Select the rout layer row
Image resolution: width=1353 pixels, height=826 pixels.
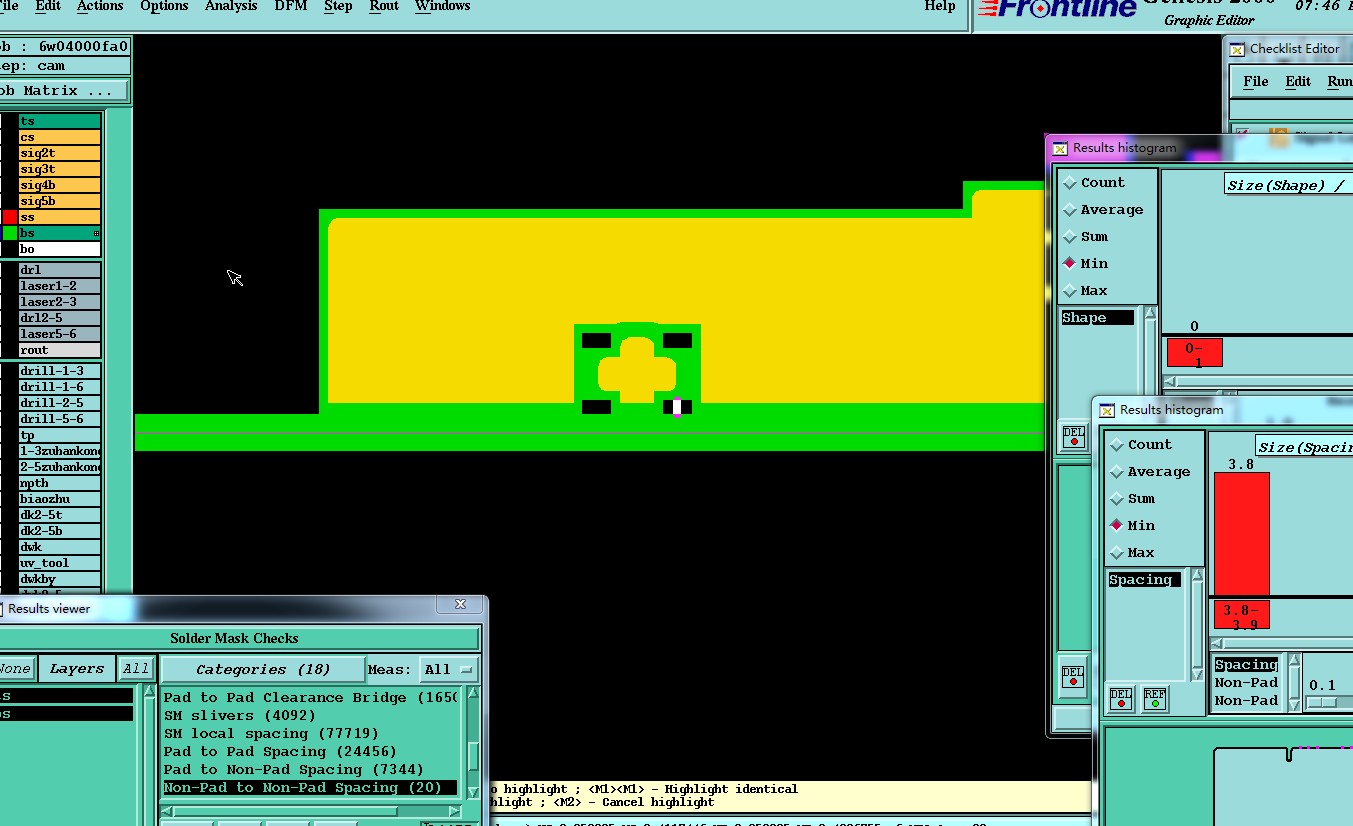coord(60,350)
